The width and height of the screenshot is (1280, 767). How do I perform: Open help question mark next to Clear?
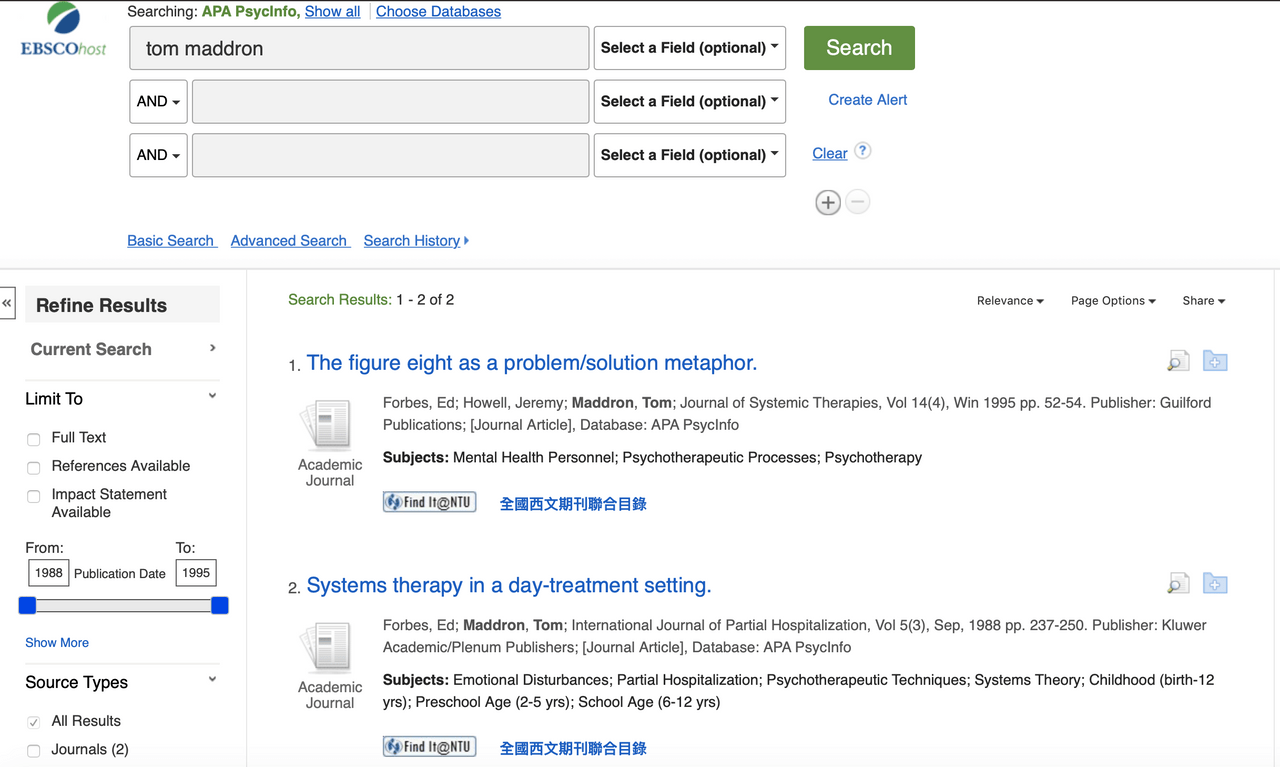(x=863, y=151)
